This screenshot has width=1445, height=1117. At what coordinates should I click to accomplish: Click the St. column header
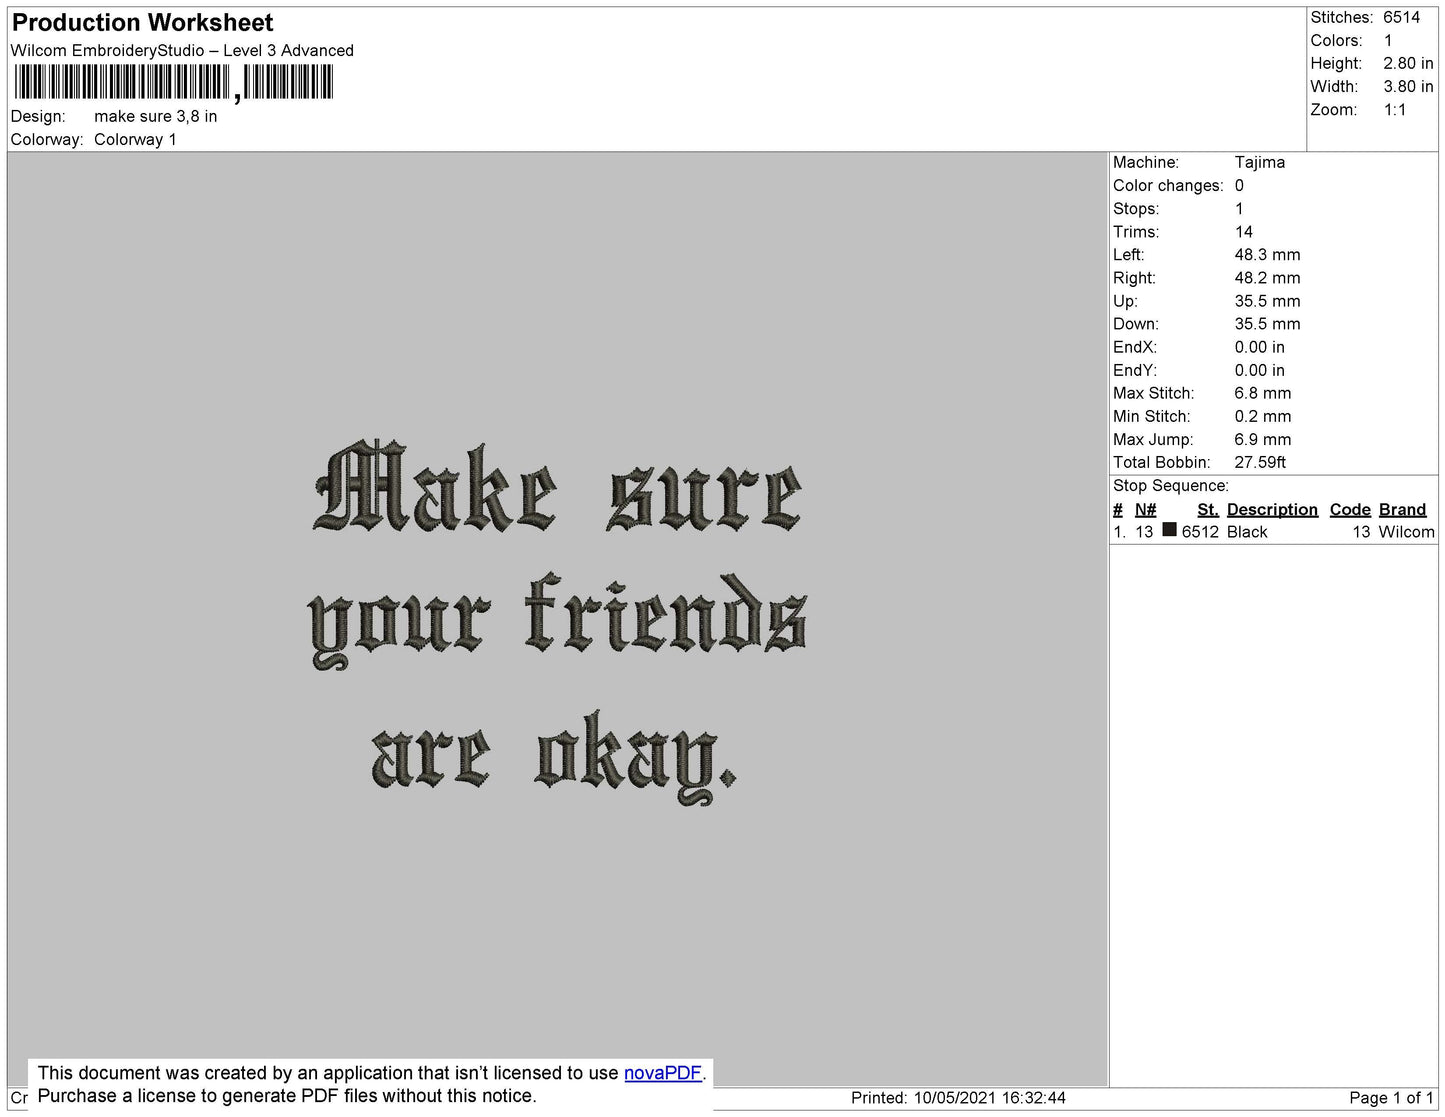(x=1208, y=509)
